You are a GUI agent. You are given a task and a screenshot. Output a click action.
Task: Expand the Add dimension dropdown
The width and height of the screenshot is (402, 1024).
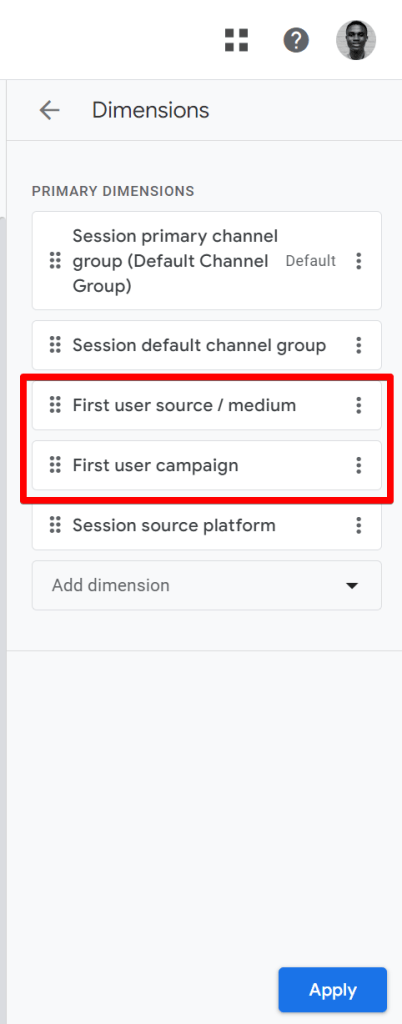tap(207, 585)
